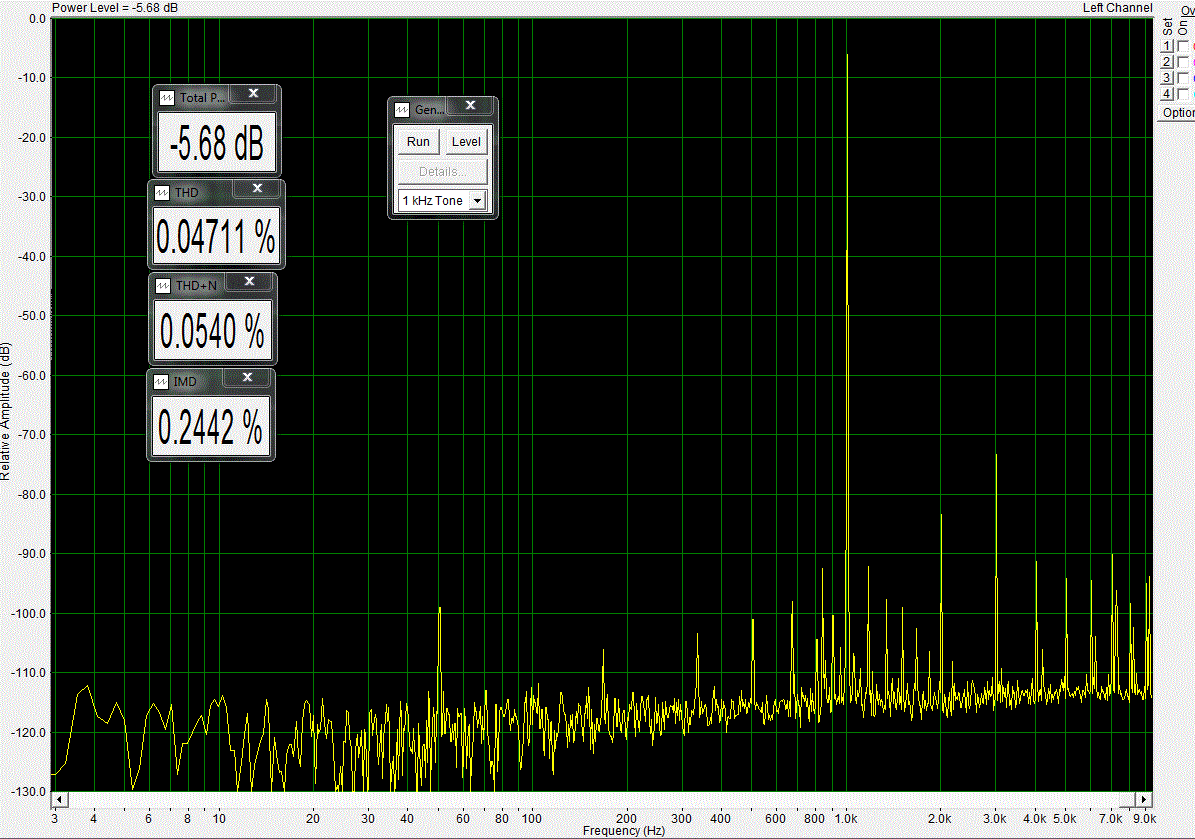
Task: Click the THD+N window title text
Action: click(197, 286)
